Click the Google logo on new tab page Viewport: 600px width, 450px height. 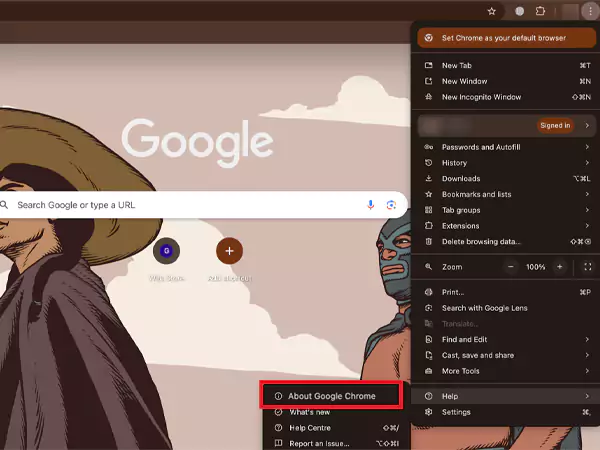pos(197,142)
